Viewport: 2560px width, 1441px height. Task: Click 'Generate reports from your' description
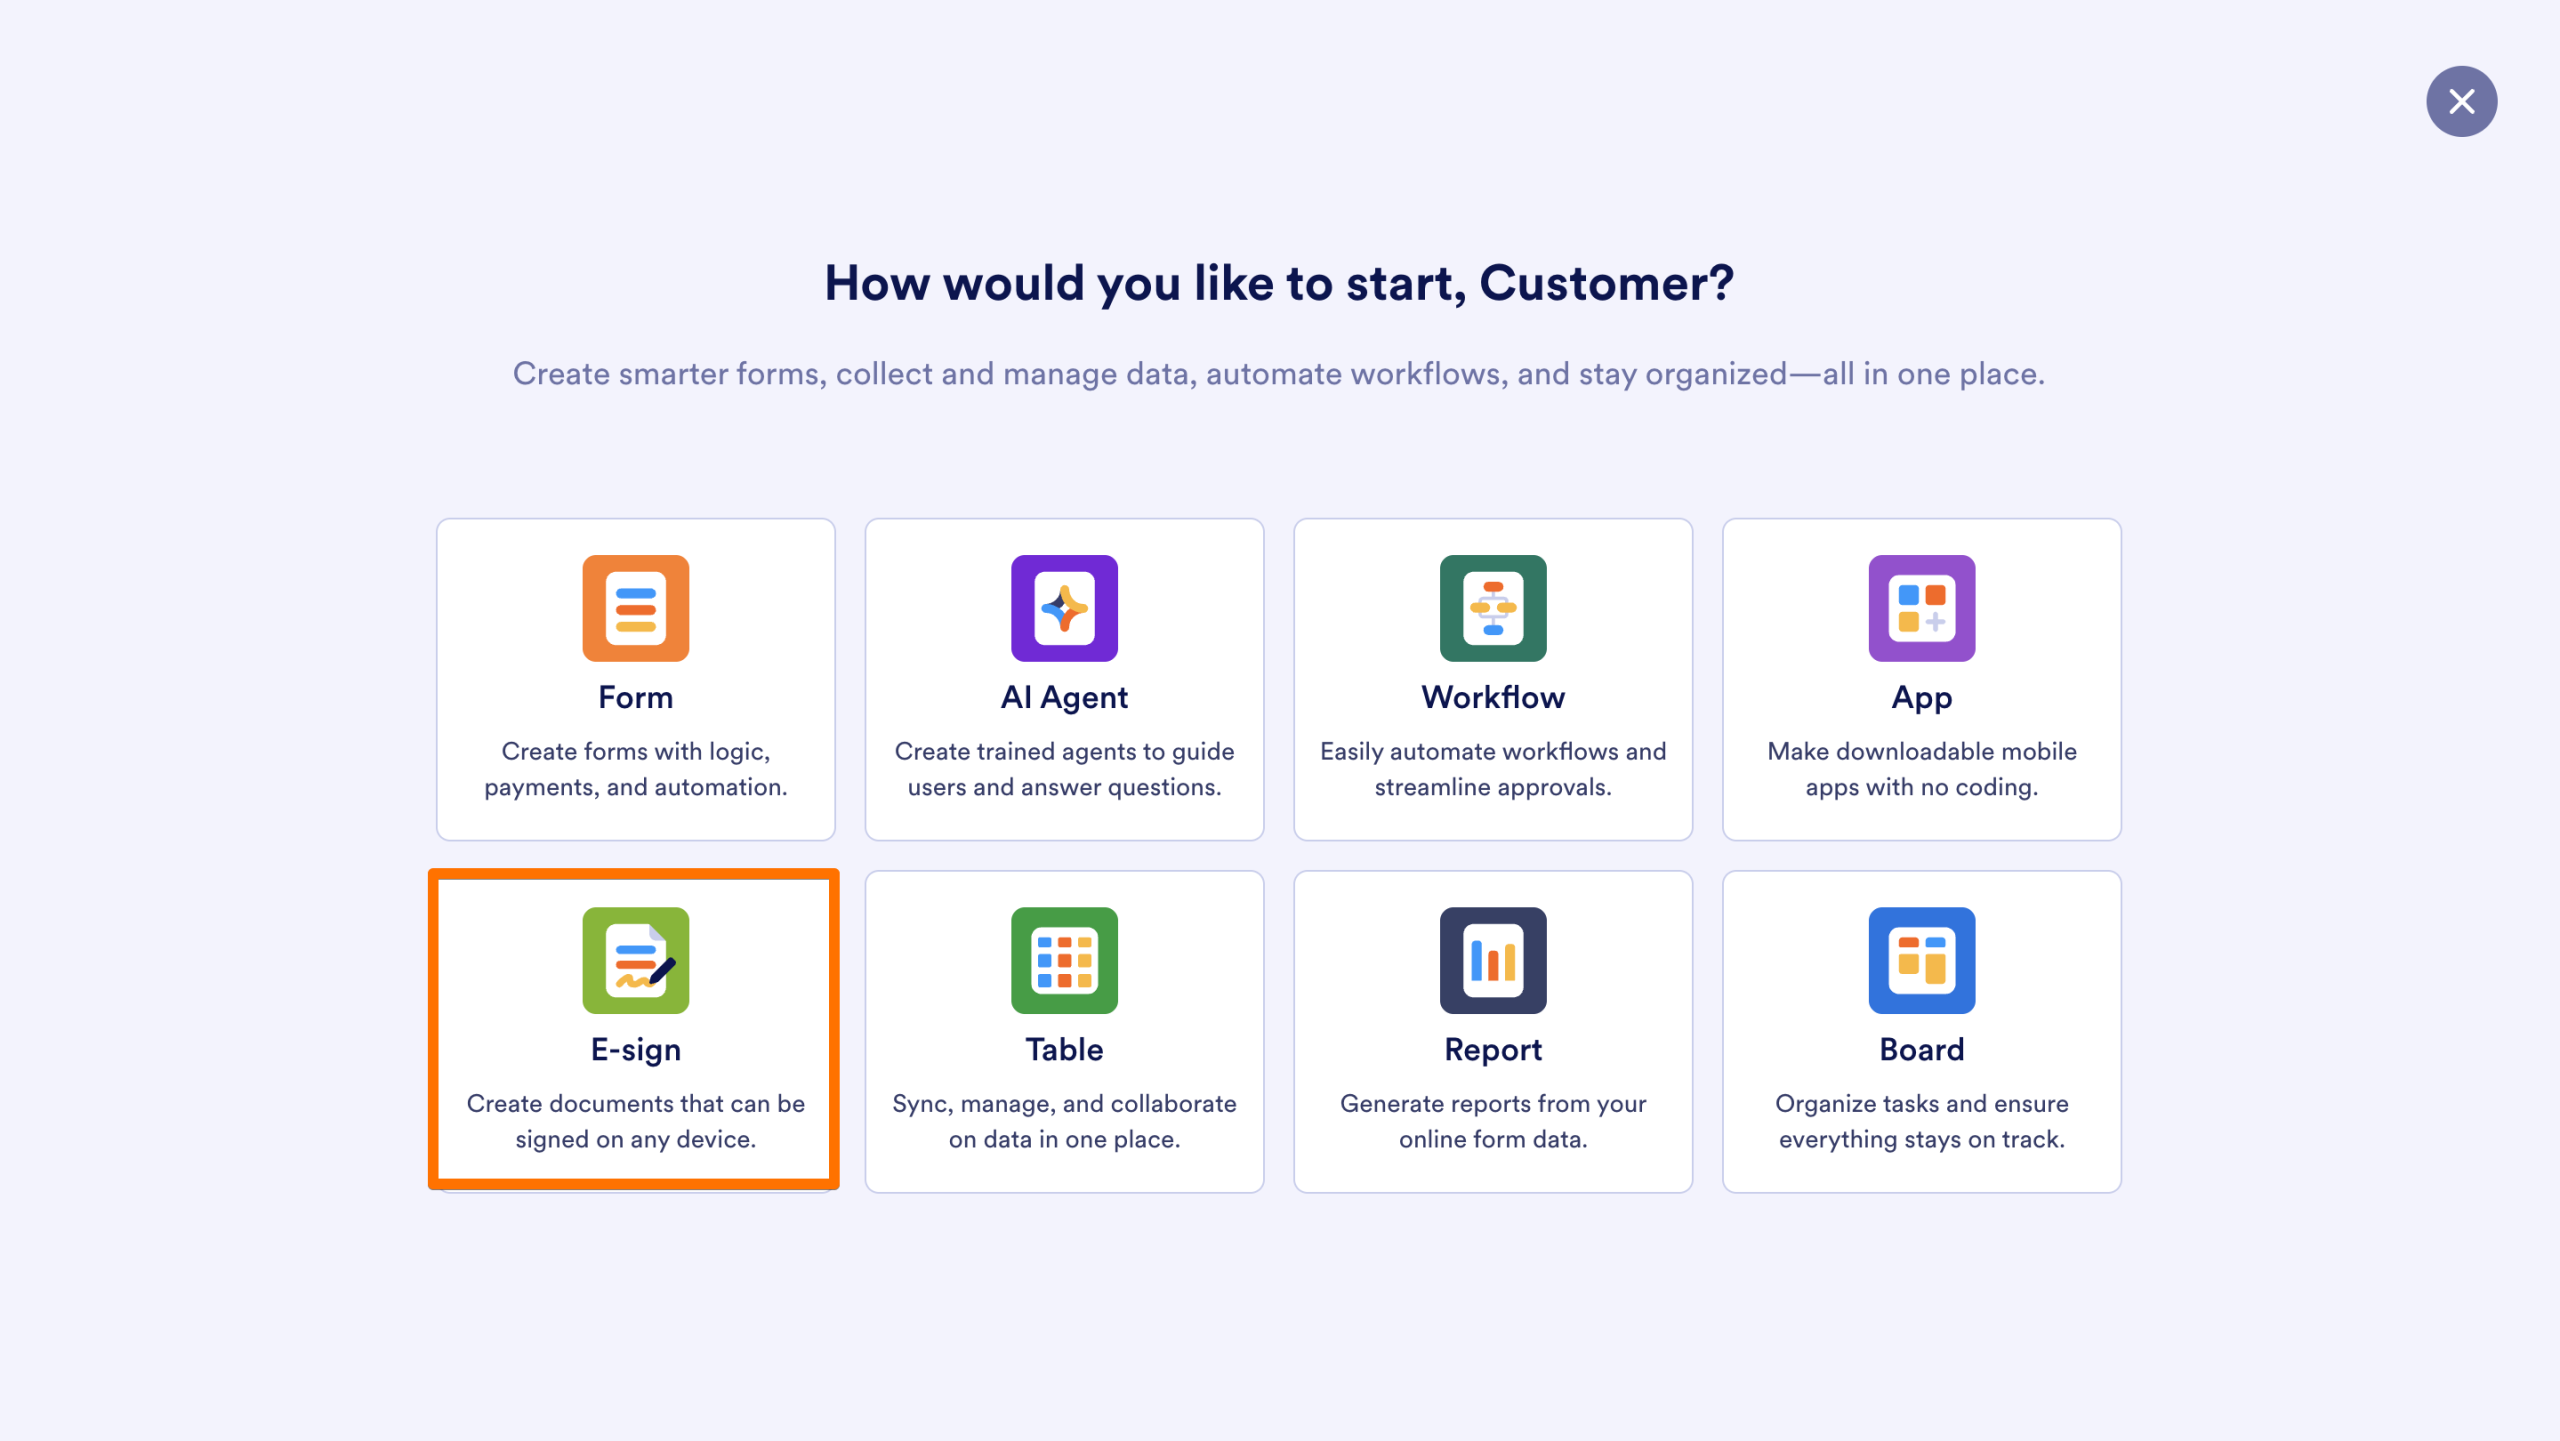tap(1493, 1103)
